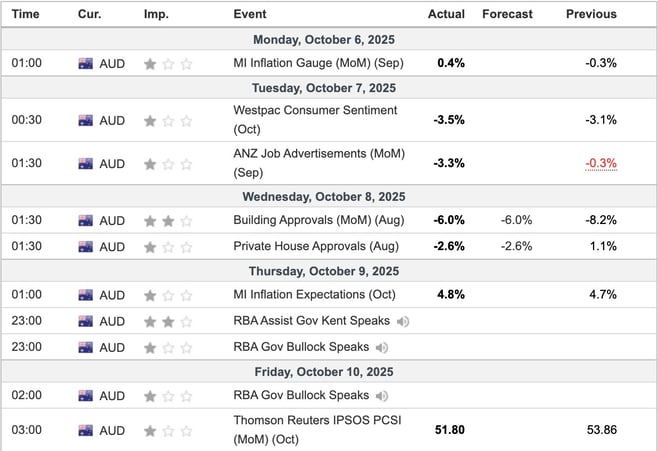Screen dimensions: 658x451
Task: Click revised previous value -0.3% in ANZ row
Action: coord(601,163)
